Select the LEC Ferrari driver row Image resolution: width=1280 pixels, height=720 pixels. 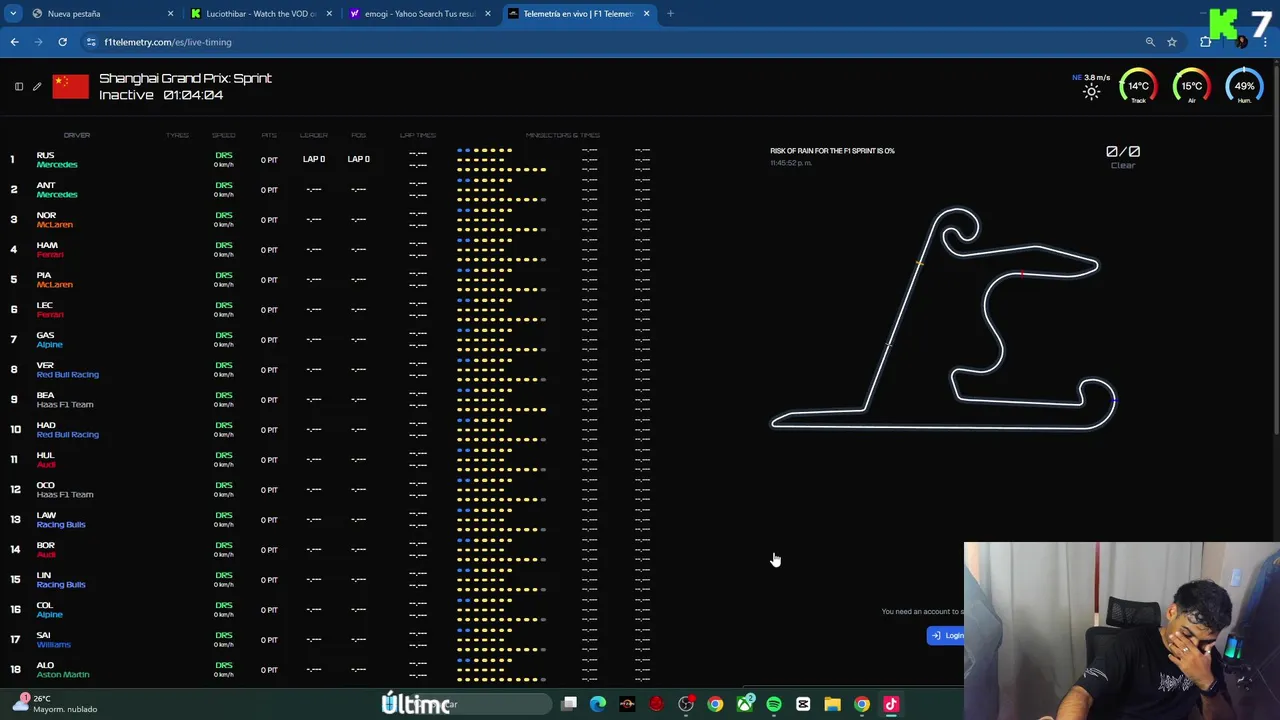(330, 309)
